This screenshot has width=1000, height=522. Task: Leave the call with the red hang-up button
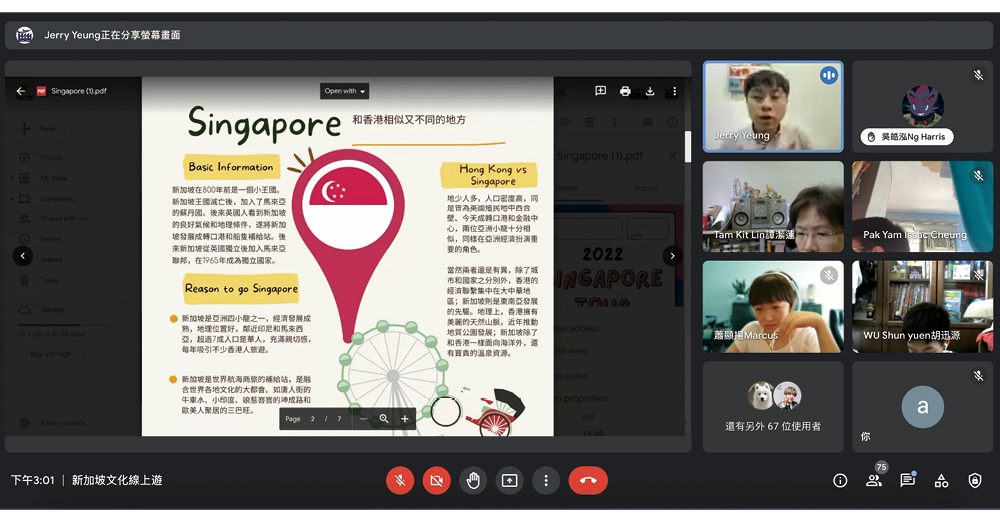tap(588, 481)
